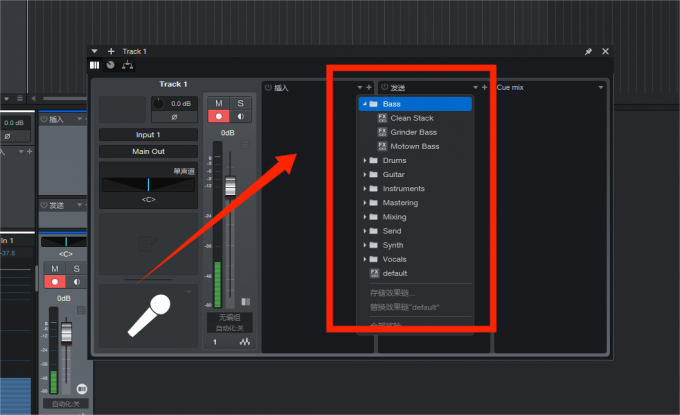
Task: Click the 无编组 group field
Action: tap(229, 317)
